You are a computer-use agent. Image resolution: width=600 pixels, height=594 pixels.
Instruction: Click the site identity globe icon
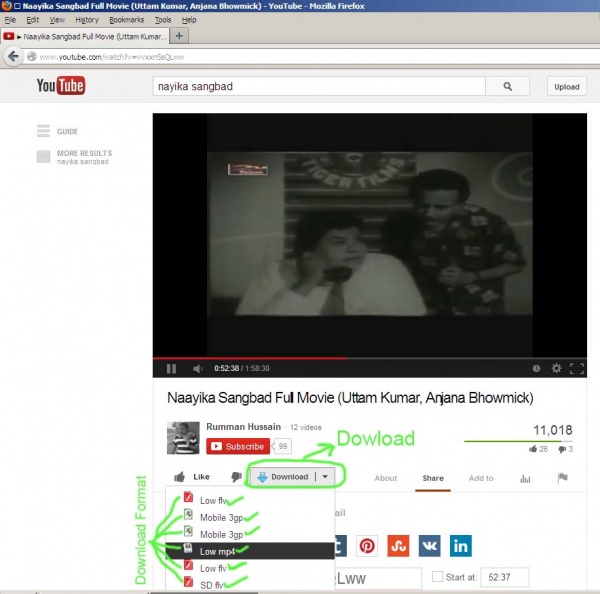[32, 57]
